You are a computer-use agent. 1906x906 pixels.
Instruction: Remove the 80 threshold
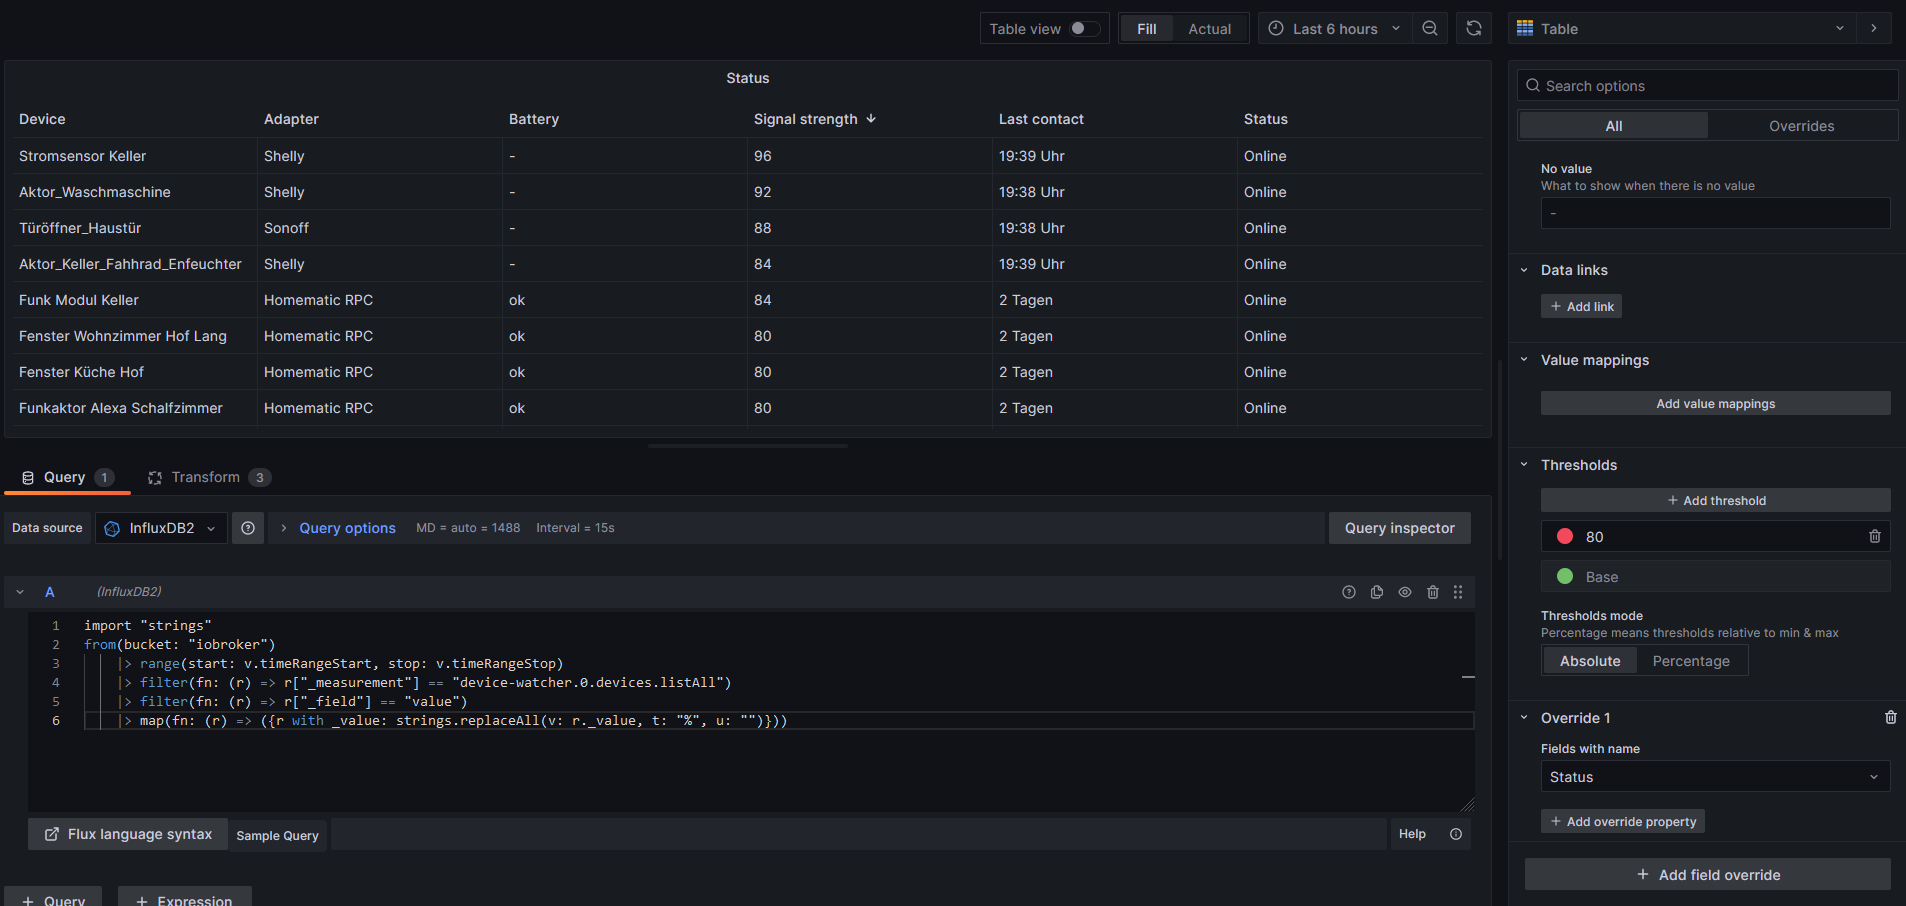(1875, 537)
